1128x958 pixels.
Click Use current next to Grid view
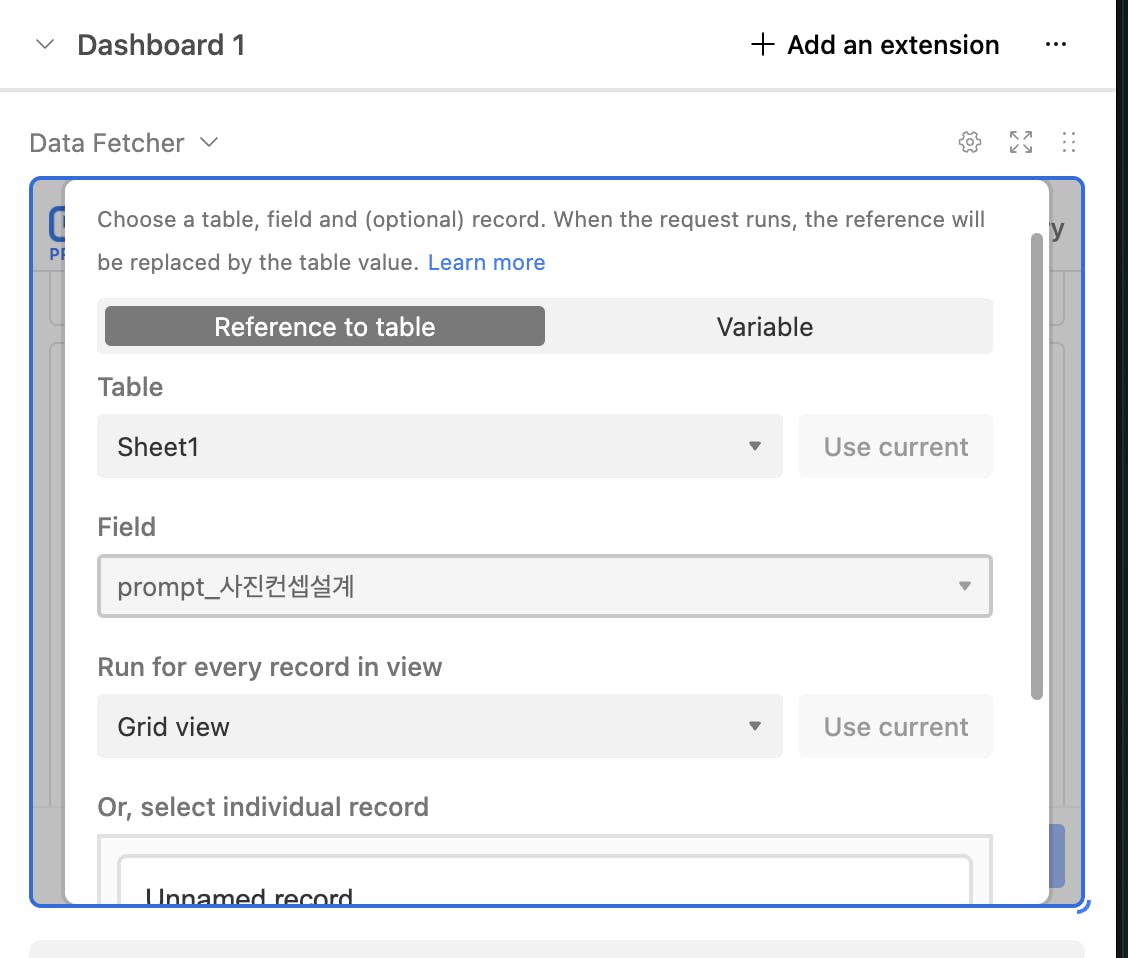coord(896,726)
